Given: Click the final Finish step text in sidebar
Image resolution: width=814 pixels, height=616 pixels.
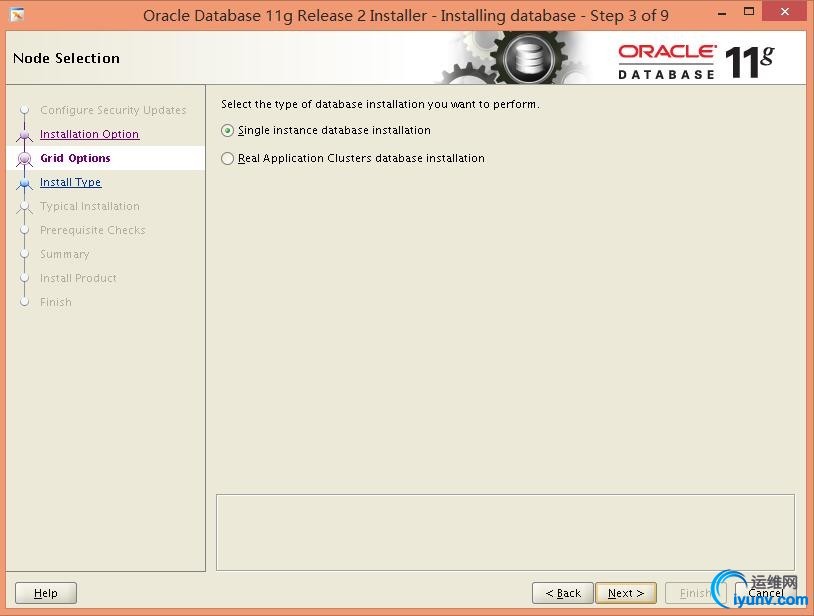Looking at the screenshot, I should click(x=56, y=302).
